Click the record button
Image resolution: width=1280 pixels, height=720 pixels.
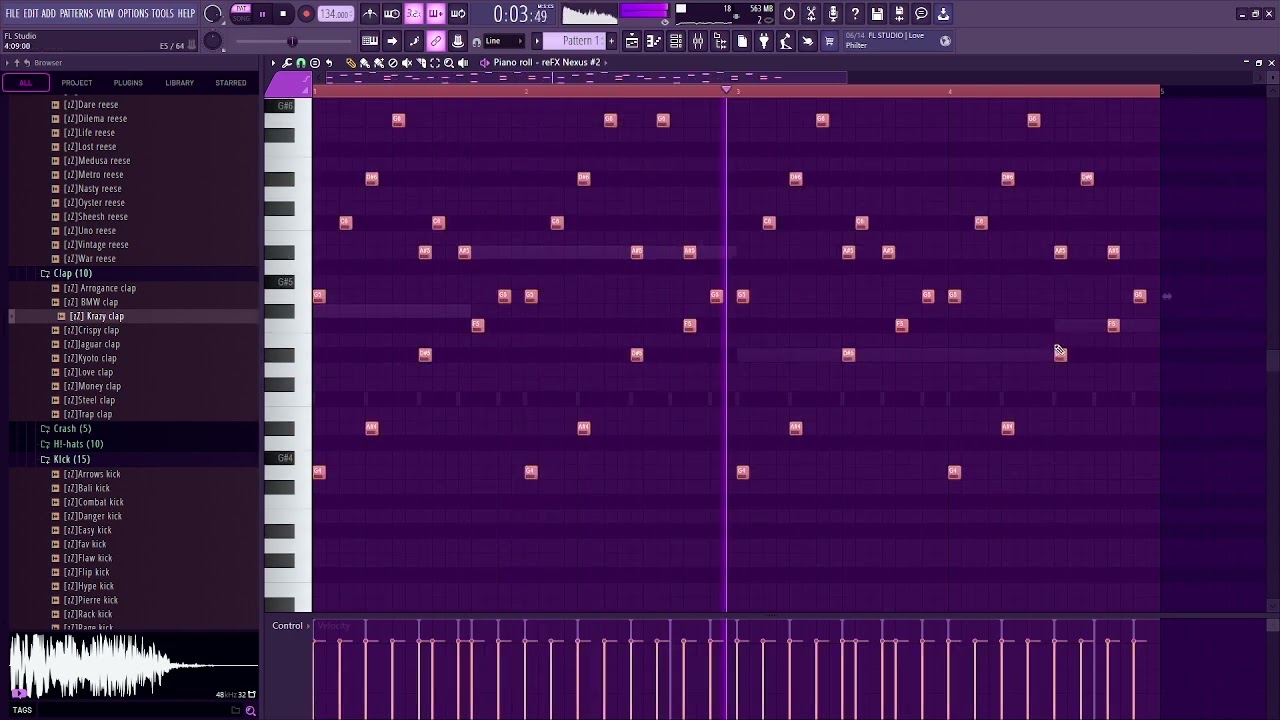tap(306, 14)
